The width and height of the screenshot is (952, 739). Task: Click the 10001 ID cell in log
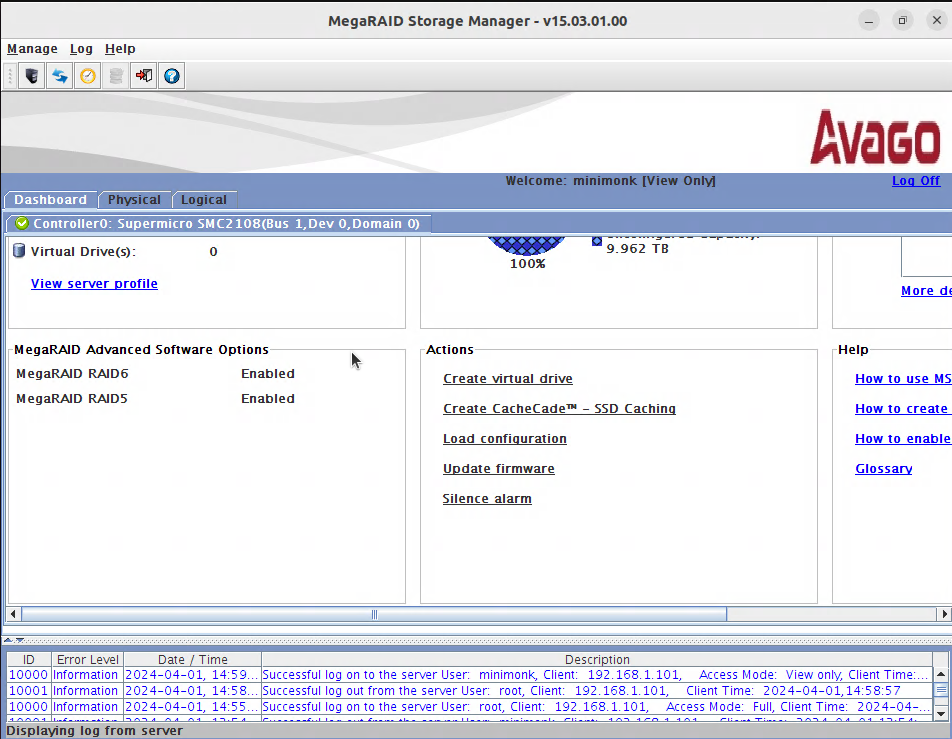click(29, 690)
